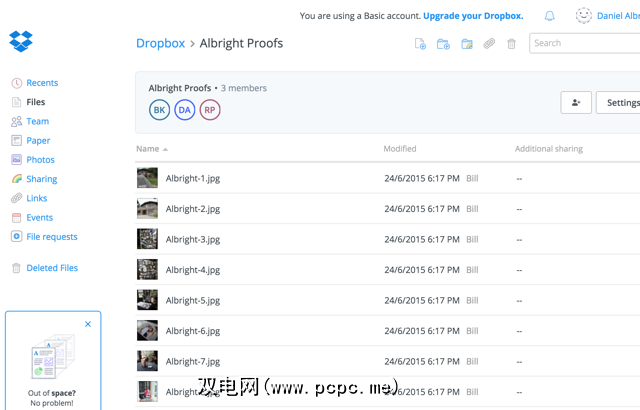640x410 pixels.
Task: Select the Albright-5.jpg file name
Action: [193, 301]
